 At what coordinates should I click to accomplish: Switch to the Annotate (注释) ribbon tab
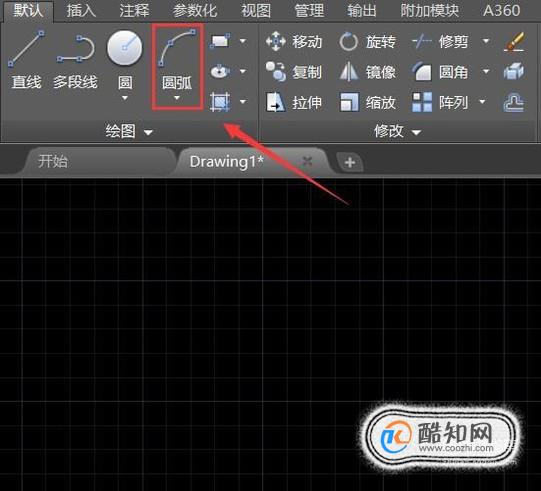click(x=135, y=10)
